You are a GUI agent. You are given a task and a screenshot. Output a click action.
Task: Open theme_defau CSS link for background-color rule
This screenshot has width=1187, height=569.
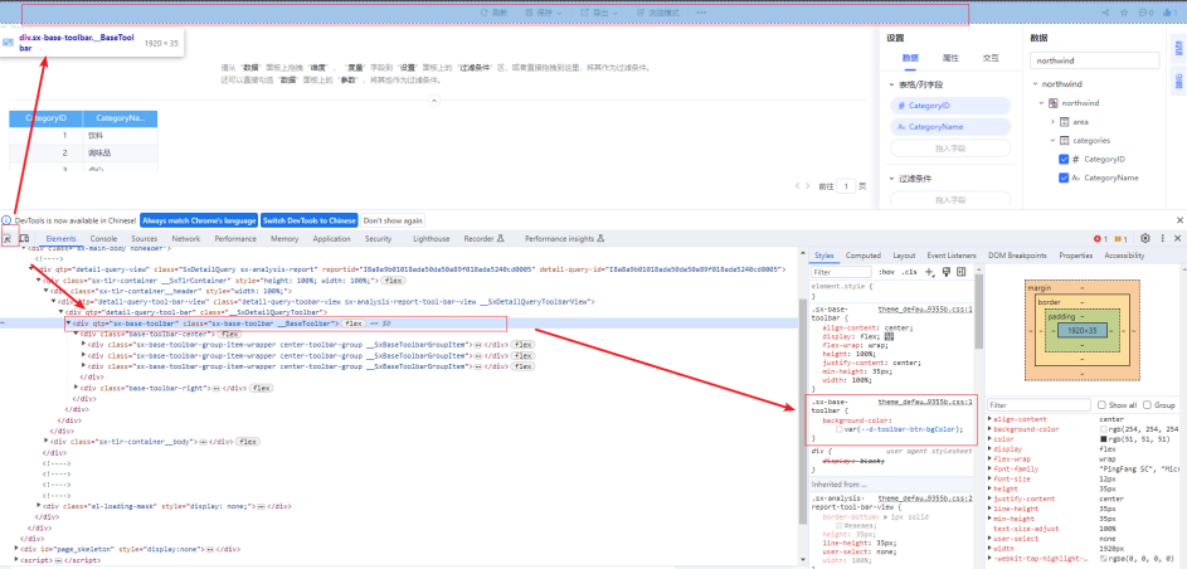point(925,402)
